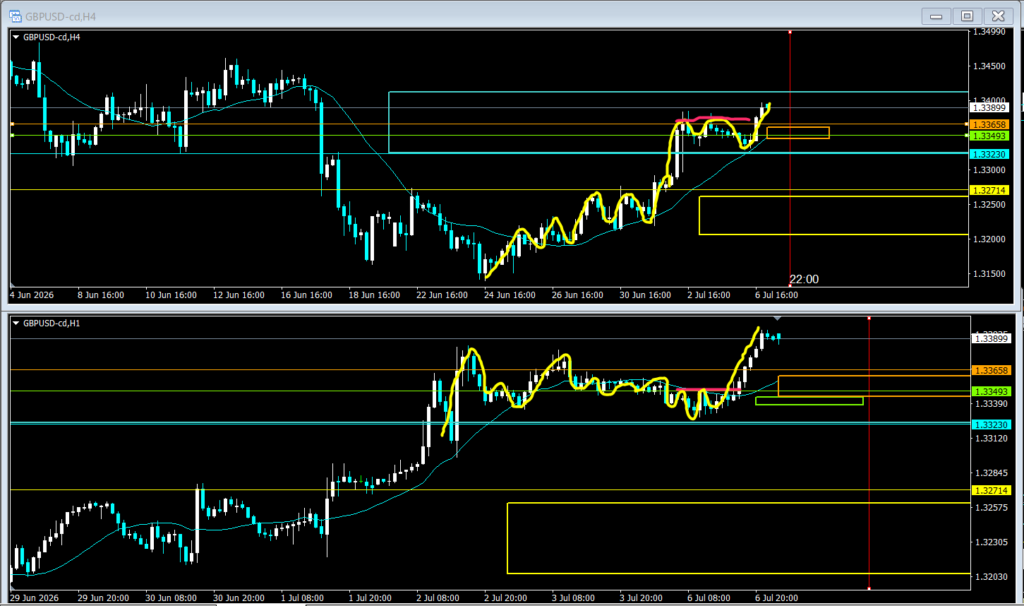
Task: Click the 8 Jun 16:00 label on the H4 time axis
Action: pos(101,295)
